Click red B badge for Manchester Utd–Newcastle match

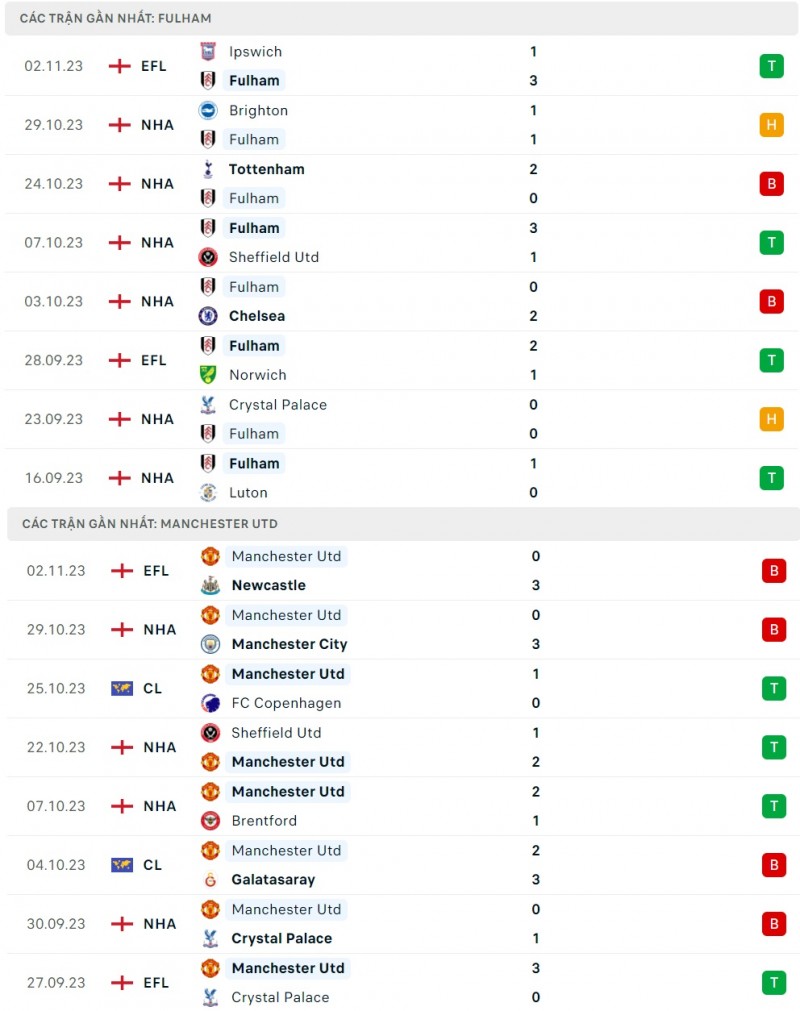tap(773, 571)
